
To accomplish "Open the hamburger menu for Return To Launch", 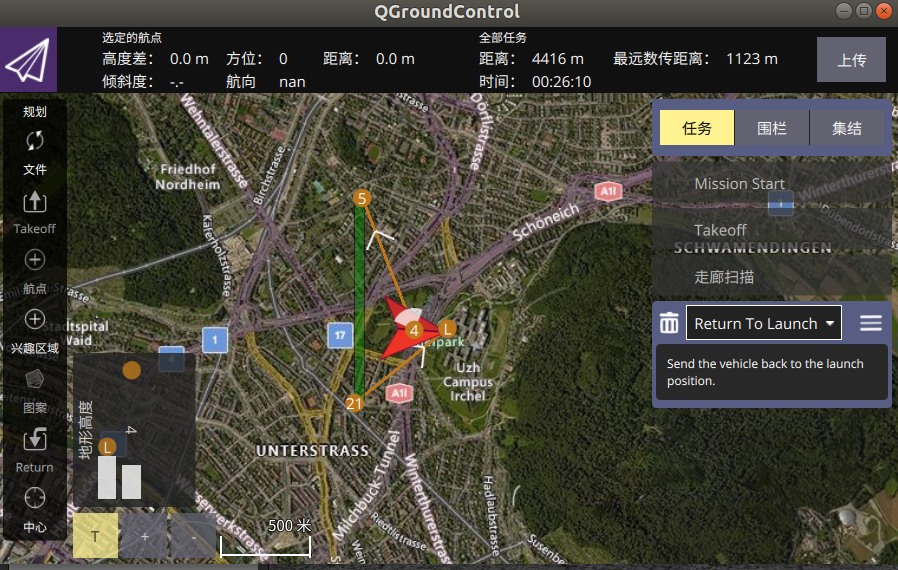I will 871,323.
